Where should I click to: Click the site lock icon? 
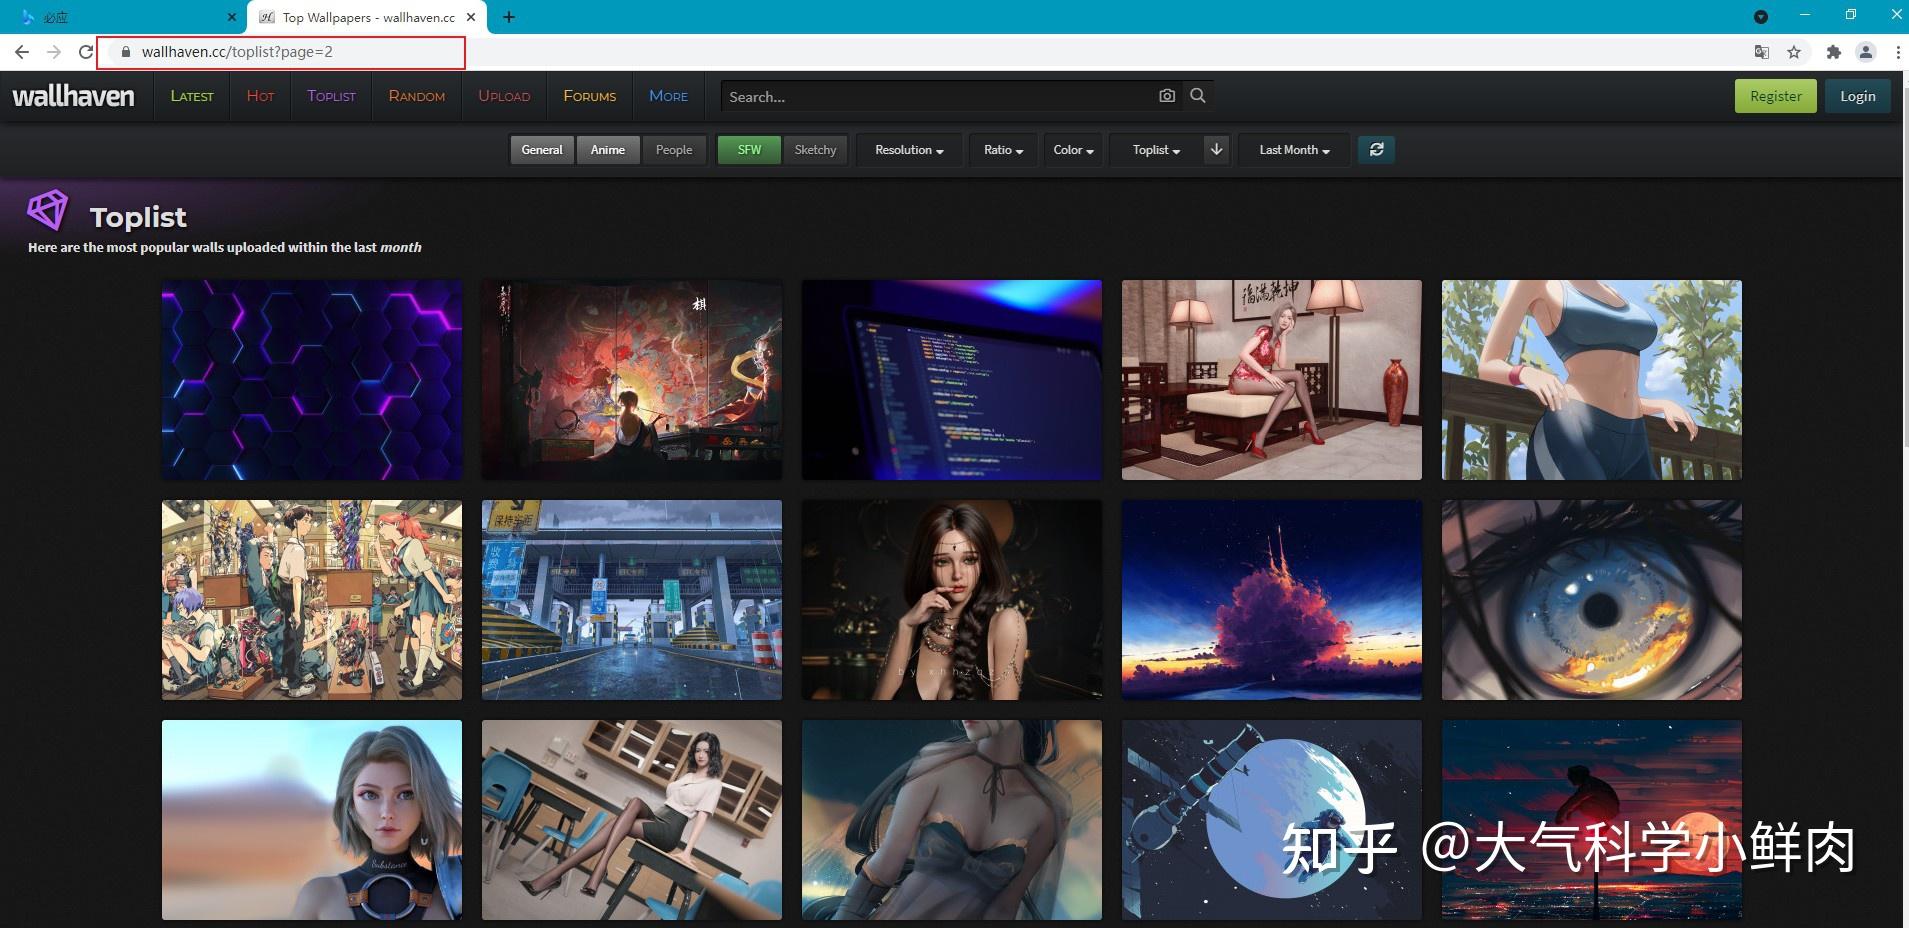click(126, 52)
